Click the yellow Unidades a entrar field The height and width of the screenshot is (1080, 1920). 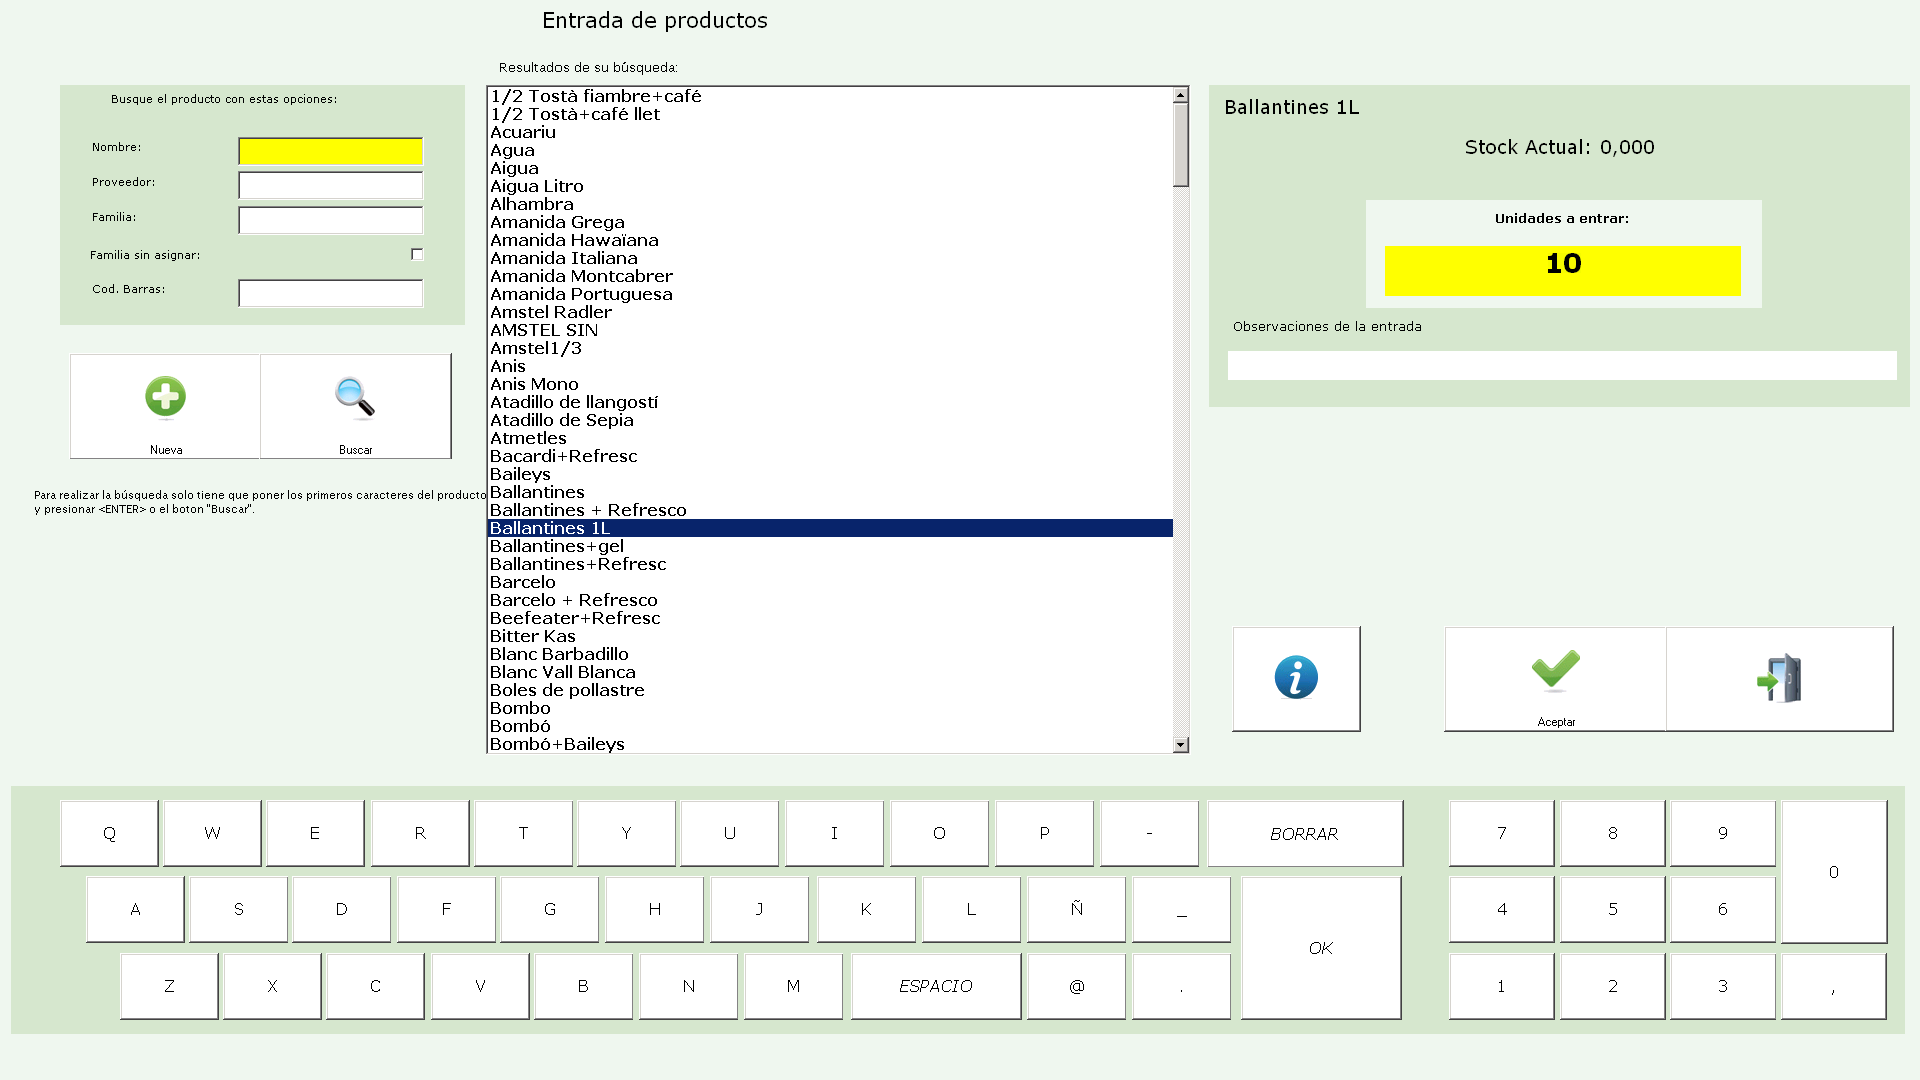[1562, 270]
